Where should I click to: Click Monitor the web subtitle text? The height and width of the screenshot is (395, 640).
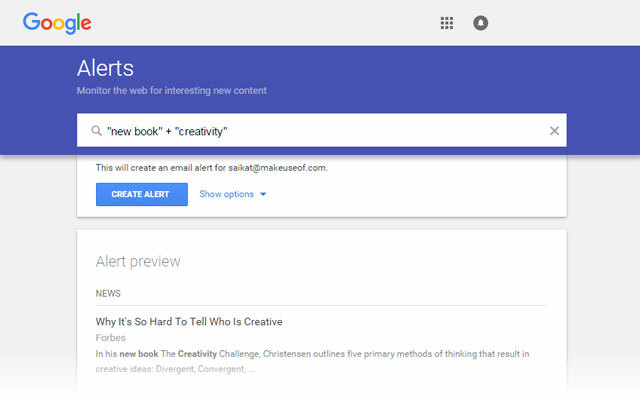(172, 91)
